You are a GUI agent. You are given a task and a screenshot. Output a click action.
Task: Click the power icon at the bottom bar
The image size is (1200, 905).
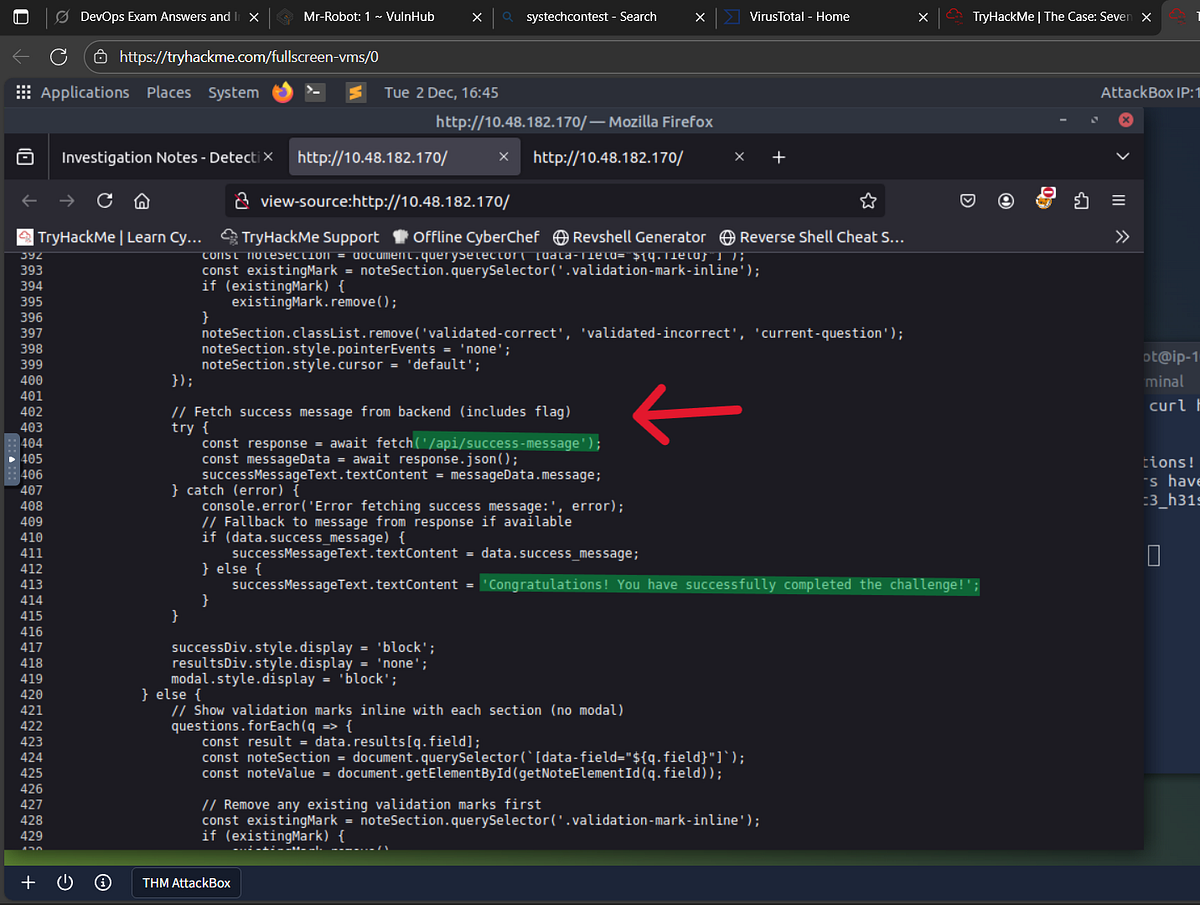[x=64, y=882]
